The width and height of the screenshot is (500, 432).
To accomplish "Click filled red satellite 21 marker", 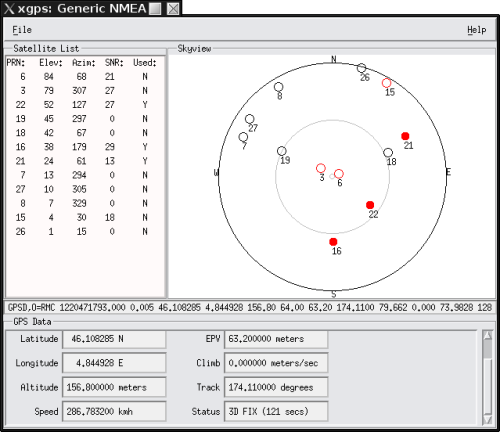I will 405,136.
